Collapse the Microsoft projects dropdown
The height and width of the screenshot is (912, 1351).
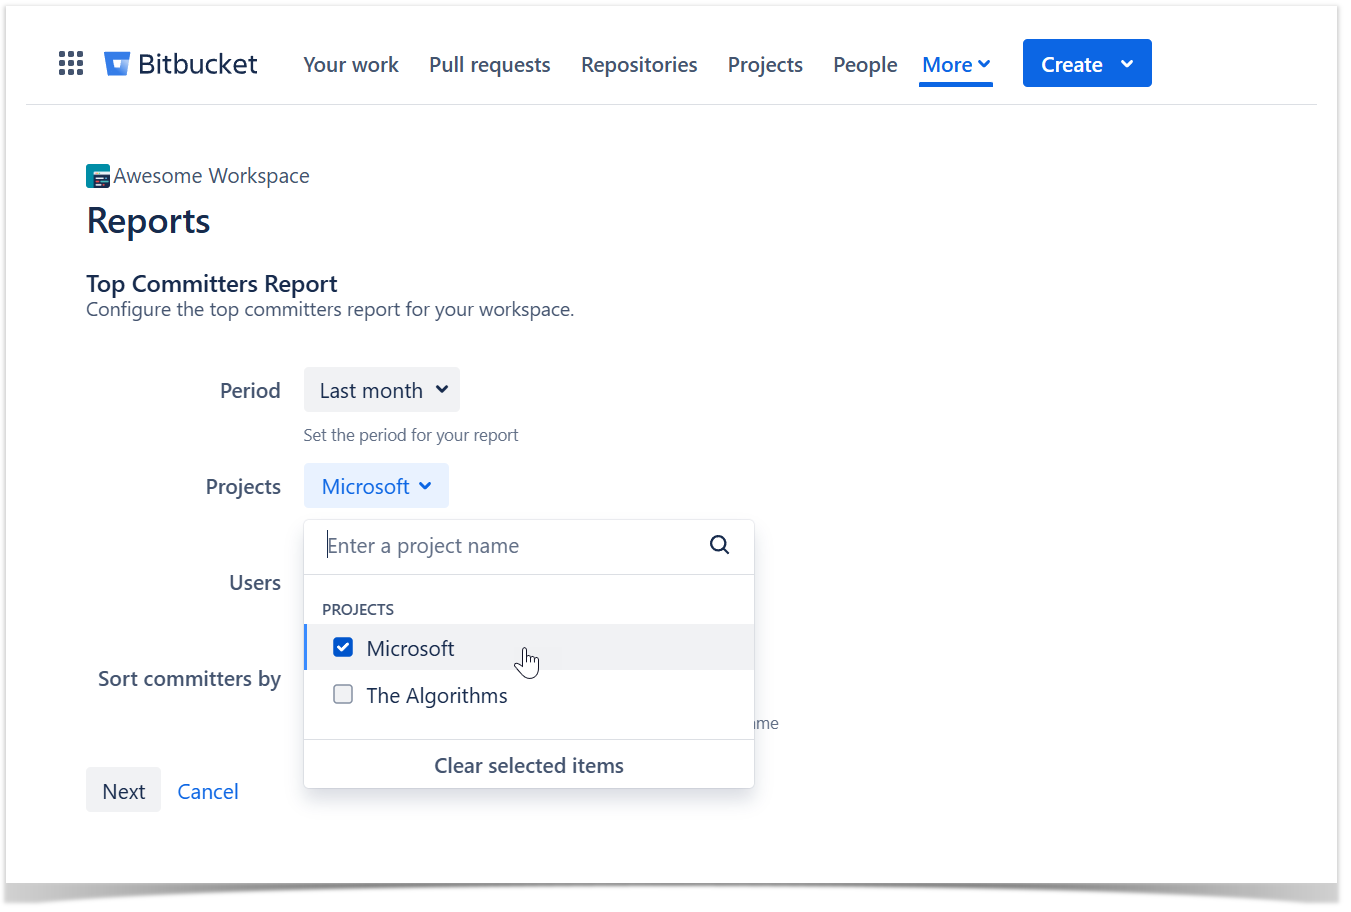(376, 486)
